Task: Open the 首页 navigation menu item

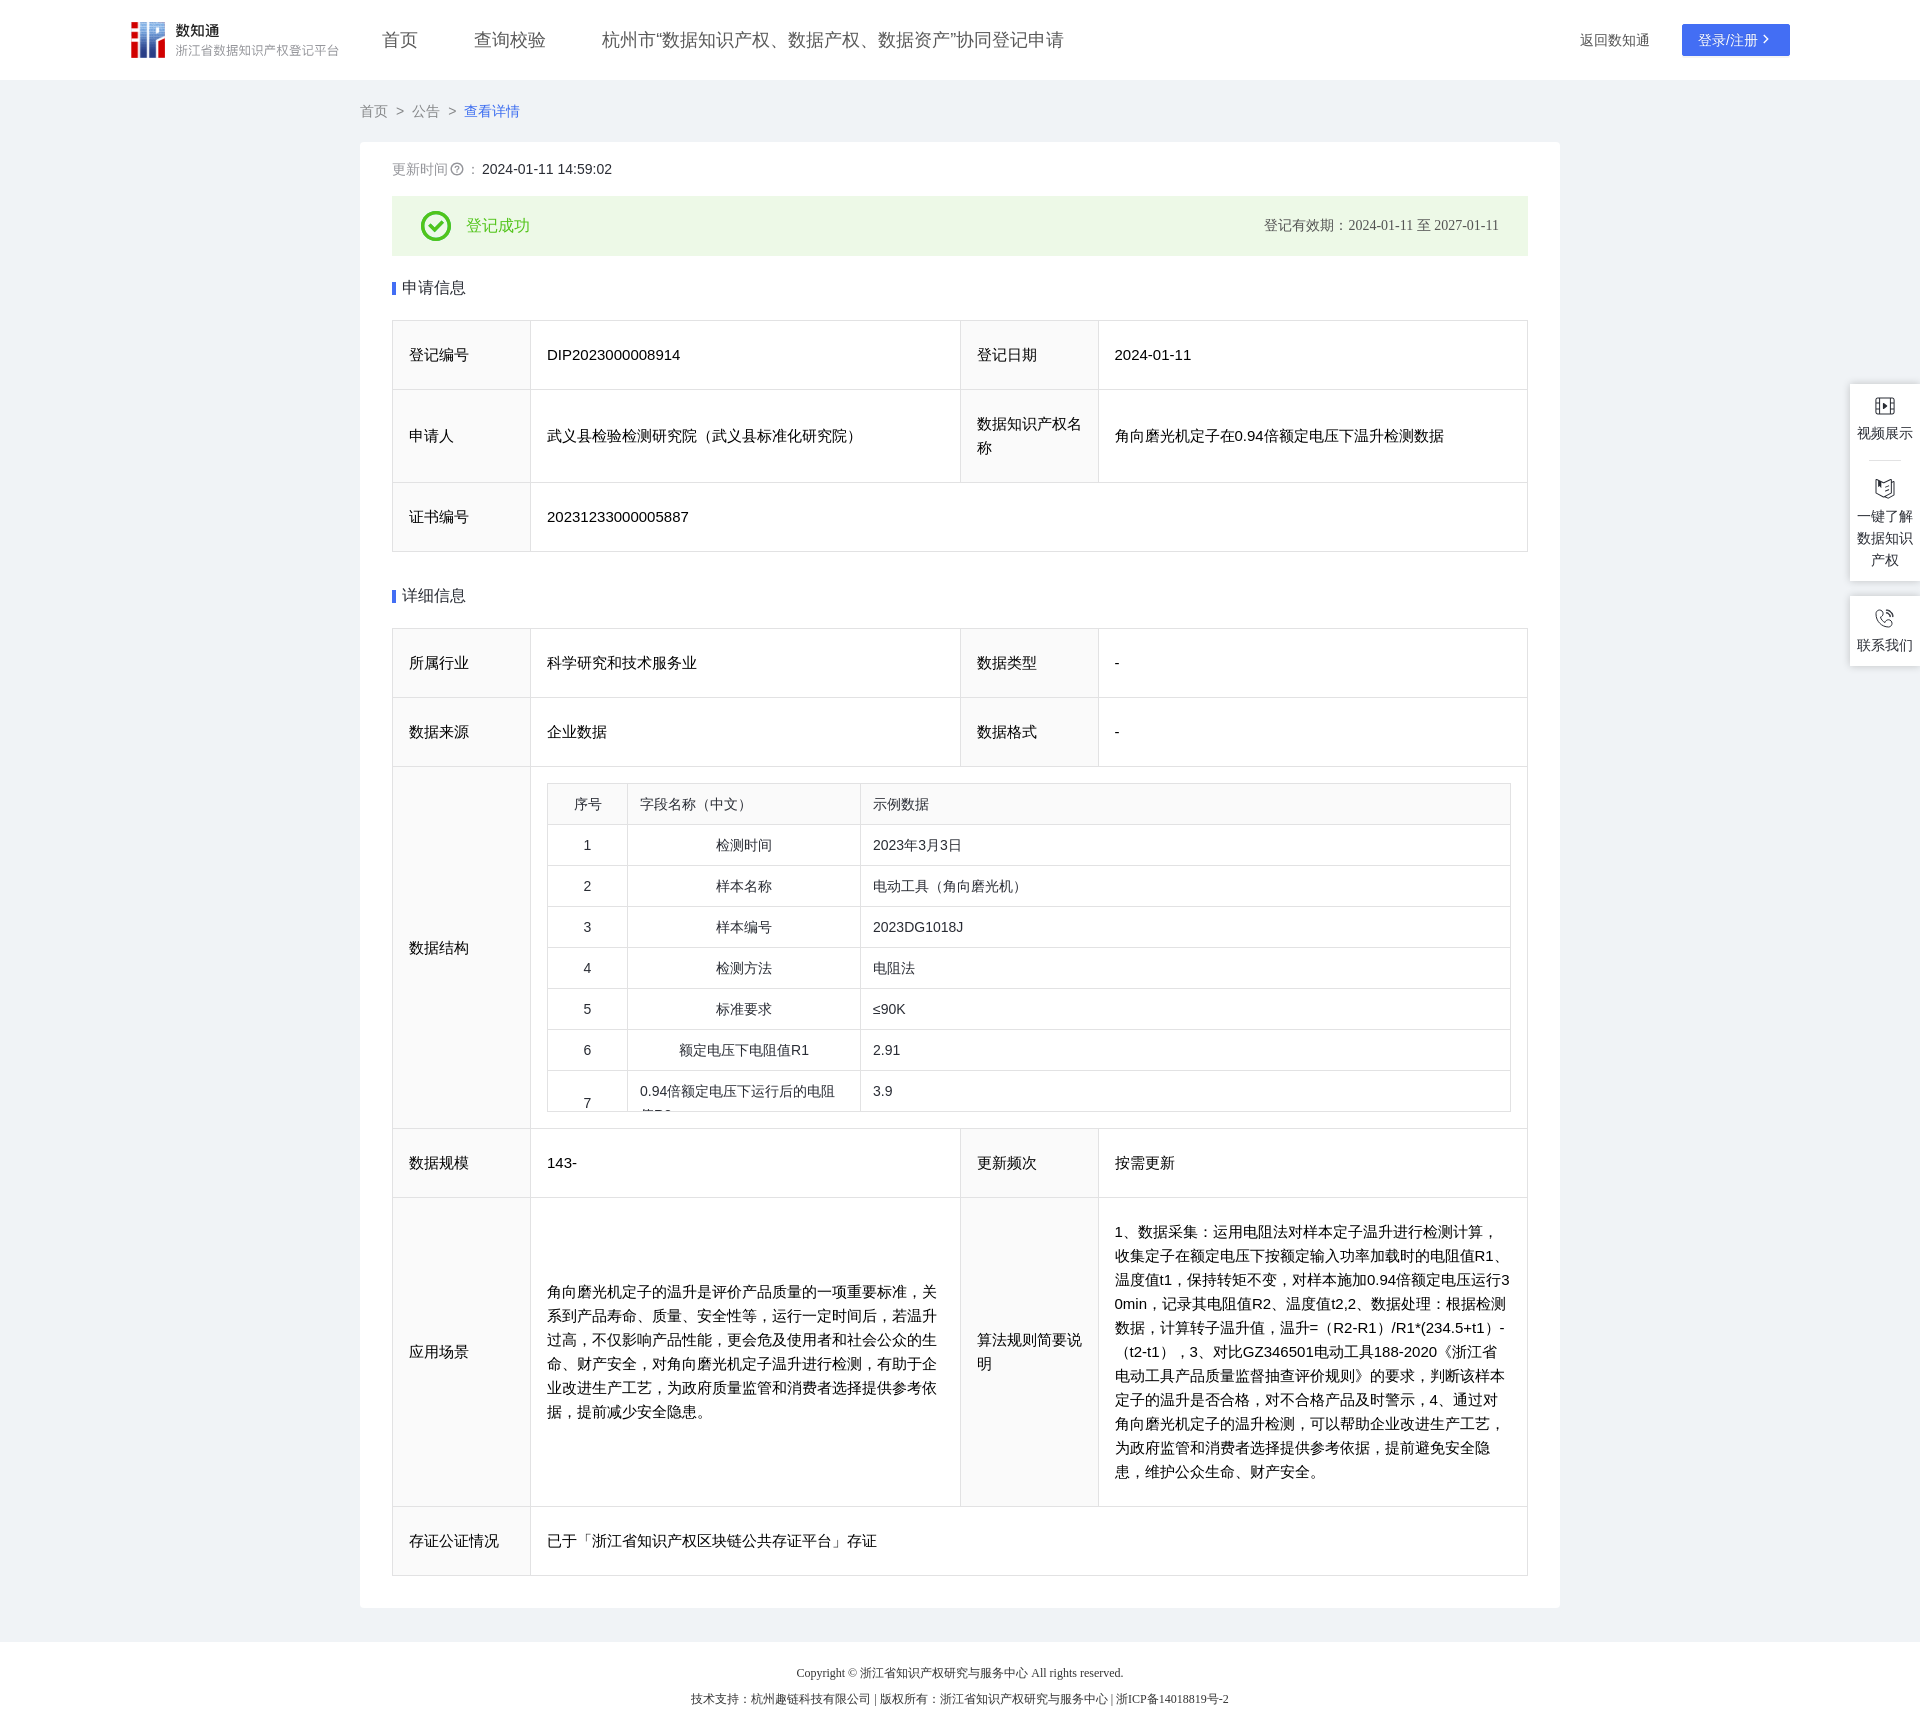Action: [x=399, y=40]
